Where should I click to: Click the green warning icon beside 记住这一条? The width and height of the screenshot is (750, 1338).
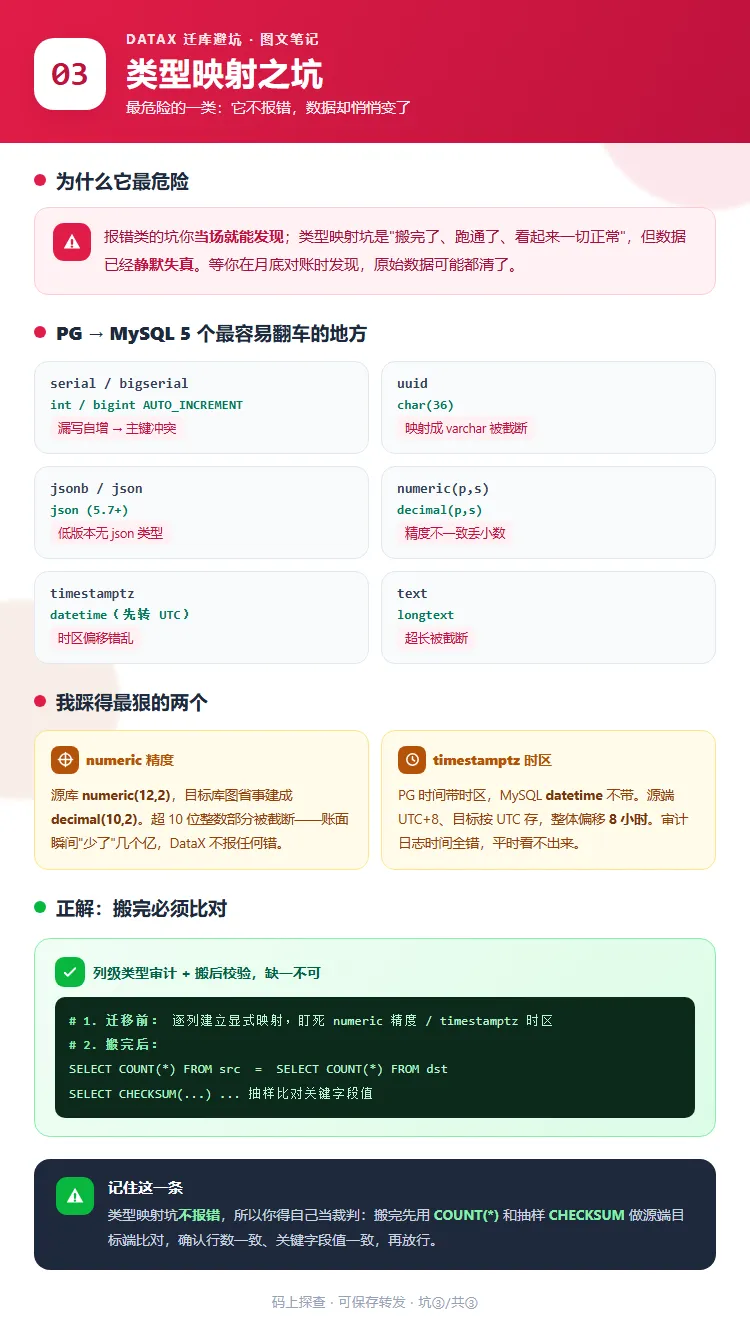click(74, 1197)
